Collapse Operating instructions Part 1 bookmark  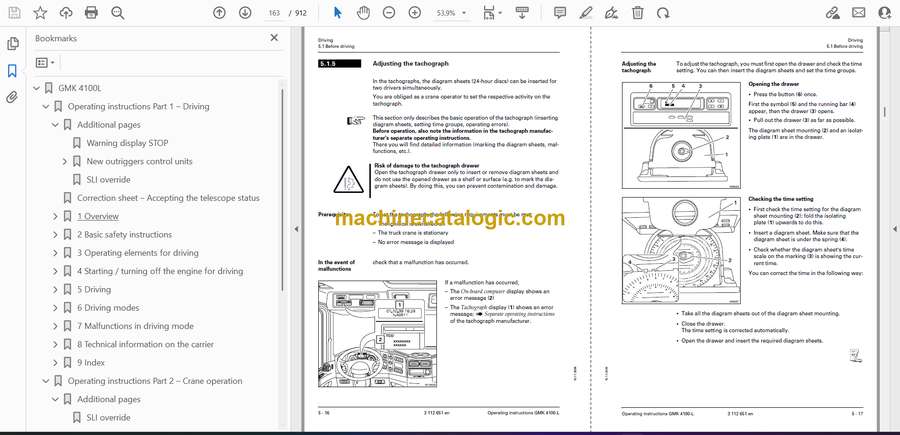46,107
